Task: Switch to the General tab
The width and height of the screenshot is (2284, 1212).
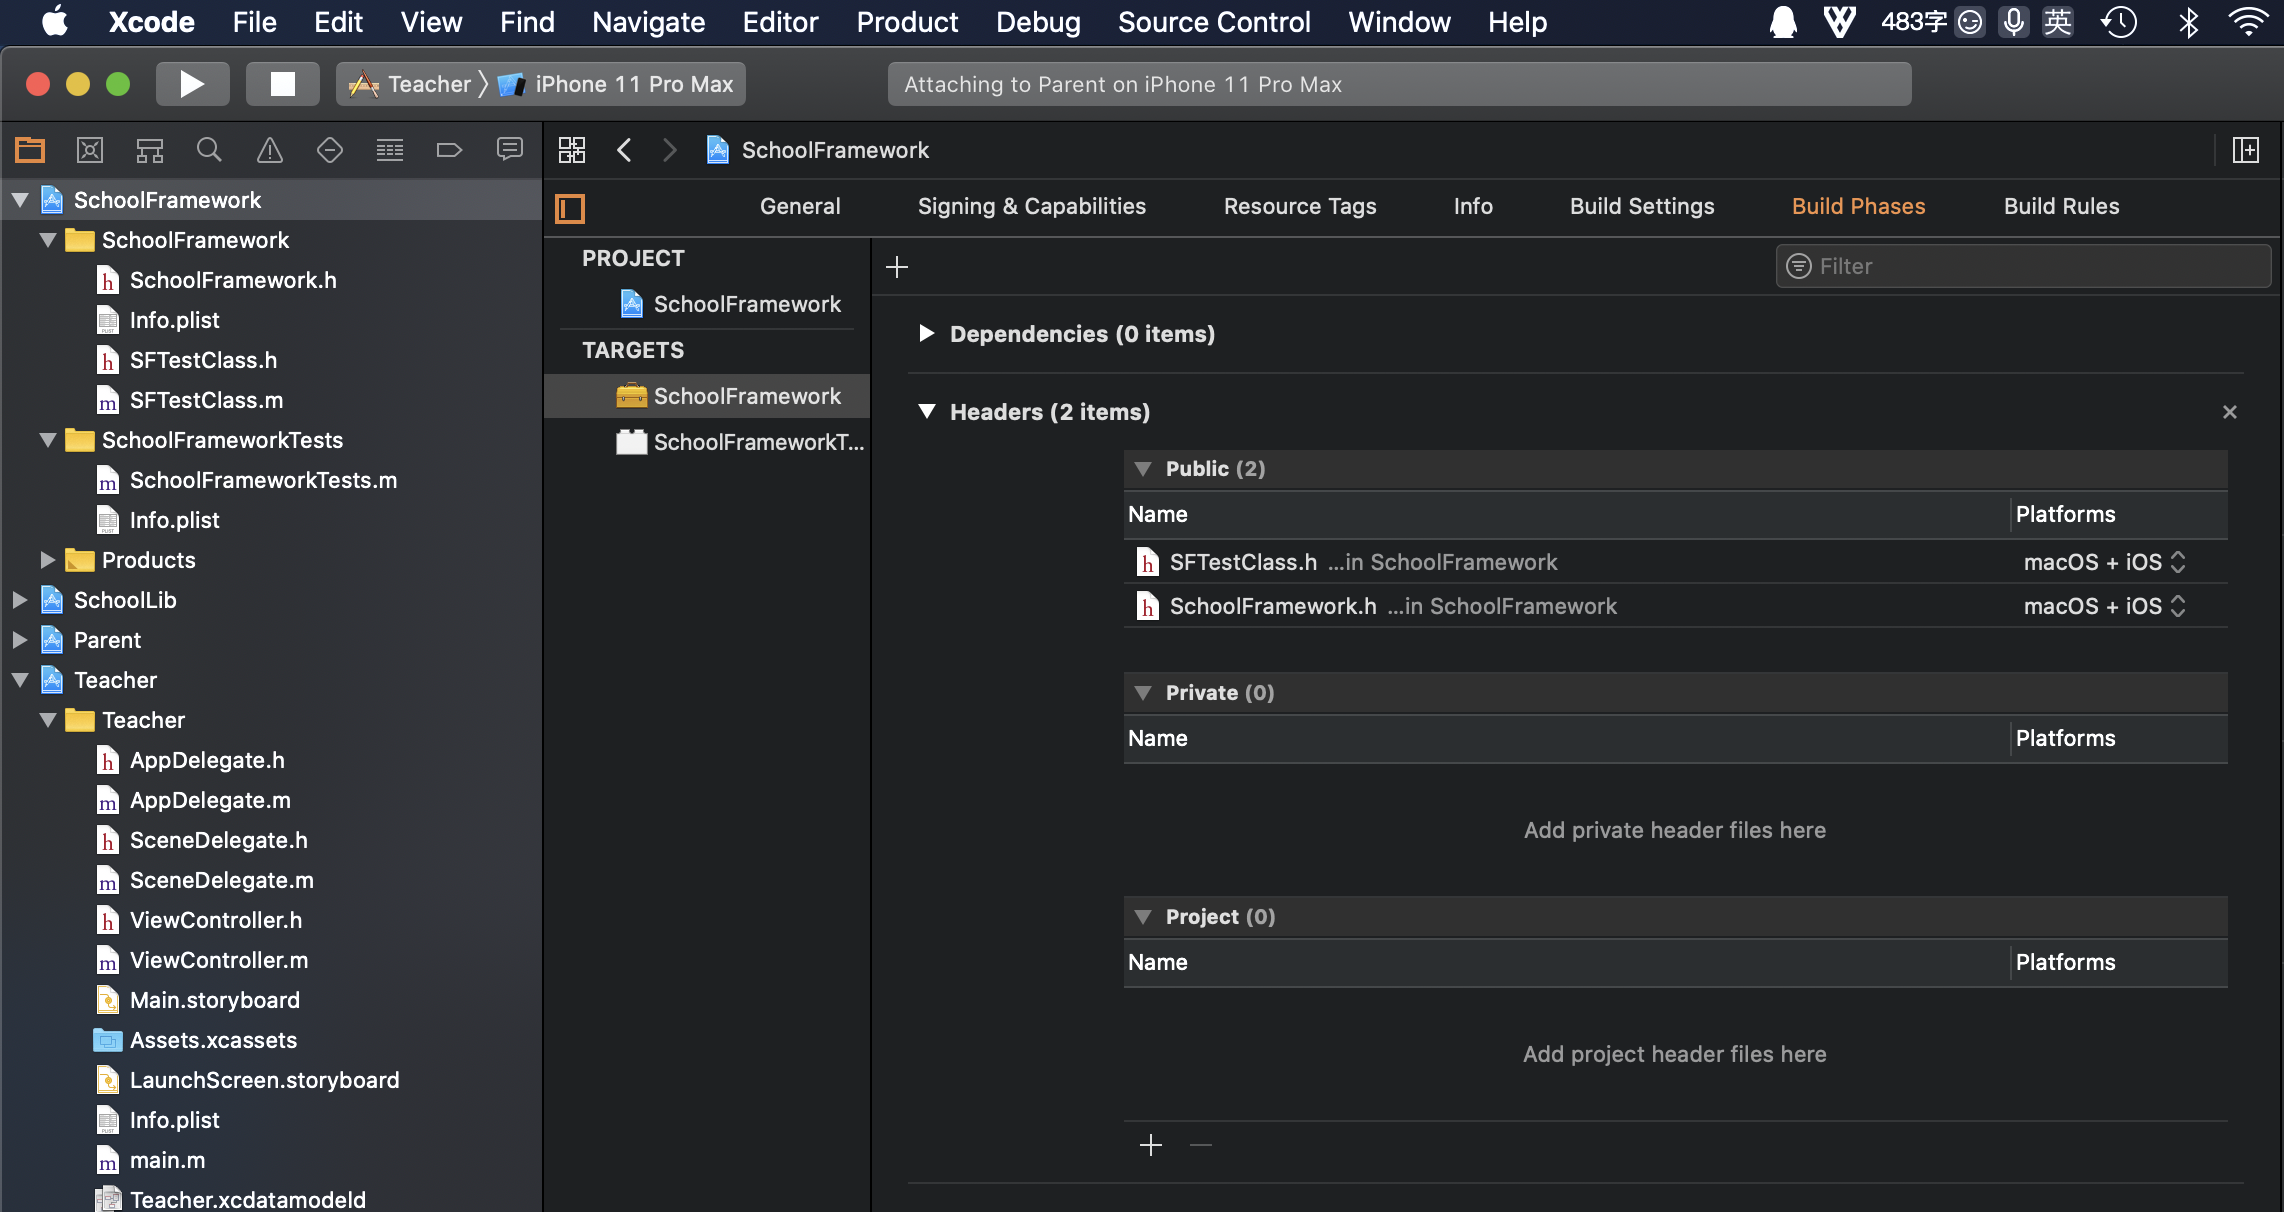Action: (800, 206)
